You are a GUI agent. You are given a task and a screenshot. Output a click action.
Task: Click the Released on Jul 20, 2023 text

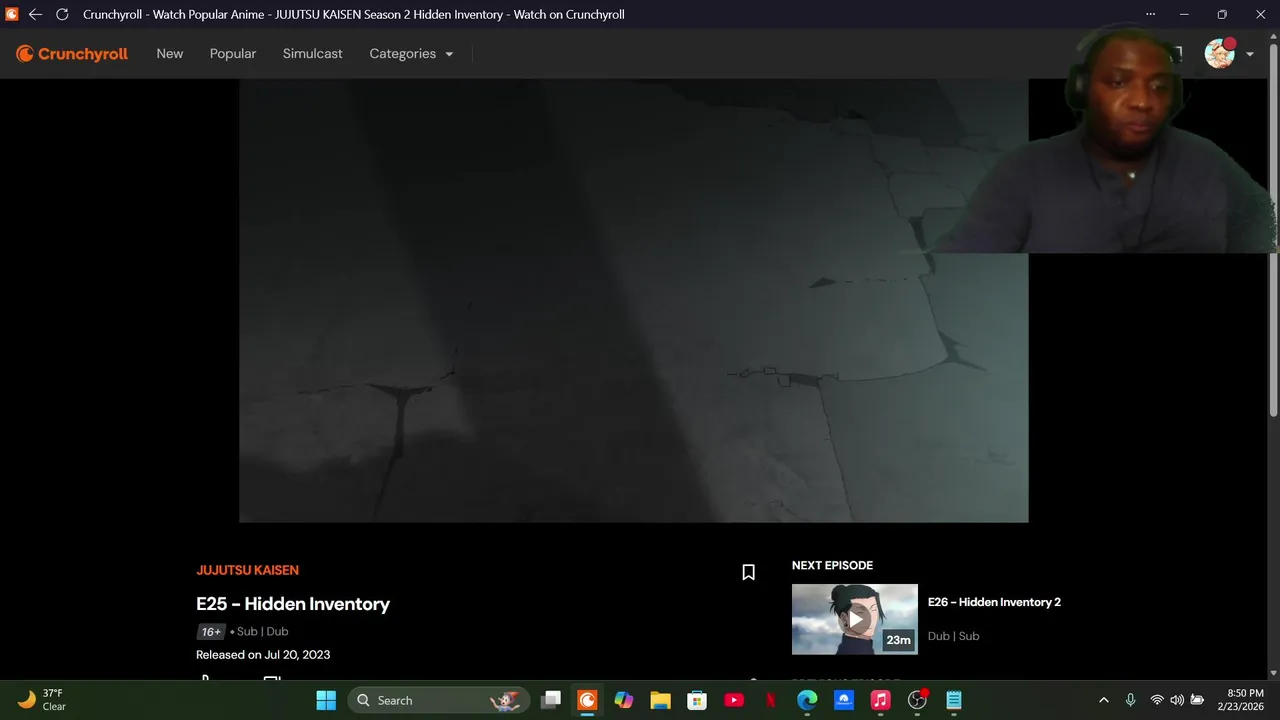(263, 655)
